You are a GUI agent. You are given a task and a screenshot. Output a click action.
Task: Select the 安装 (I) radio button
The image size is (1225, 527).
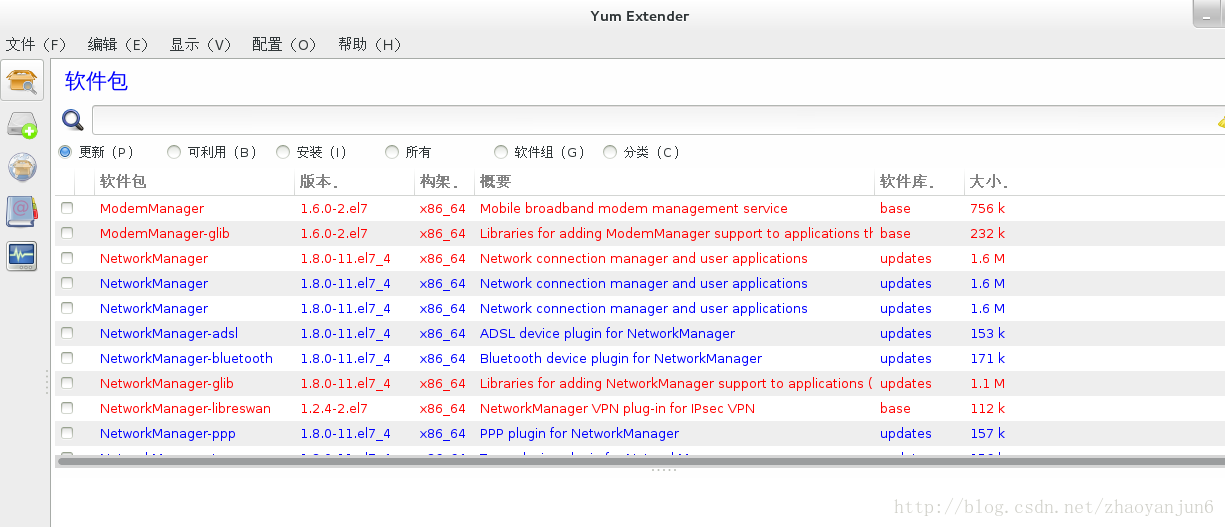coord(283,152)
